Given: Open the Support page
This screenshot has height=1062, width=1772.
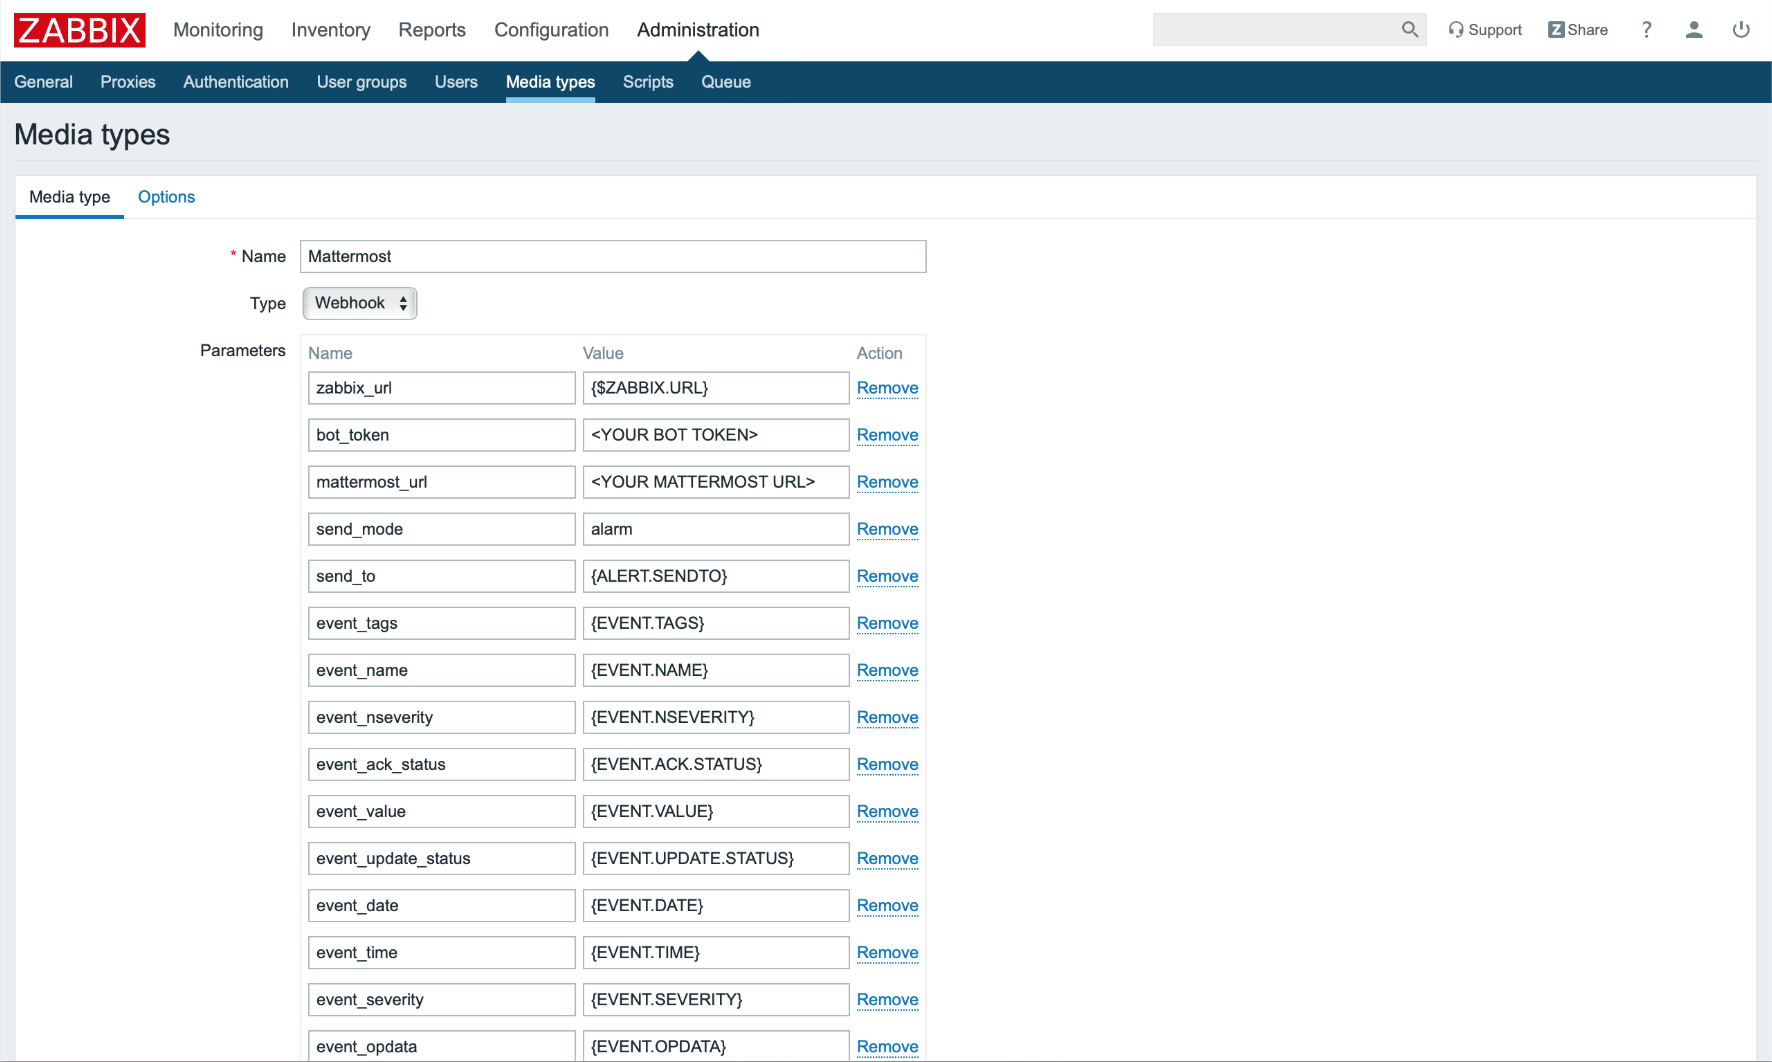Looking at the screenshot, I should (x=1485, y=30).
